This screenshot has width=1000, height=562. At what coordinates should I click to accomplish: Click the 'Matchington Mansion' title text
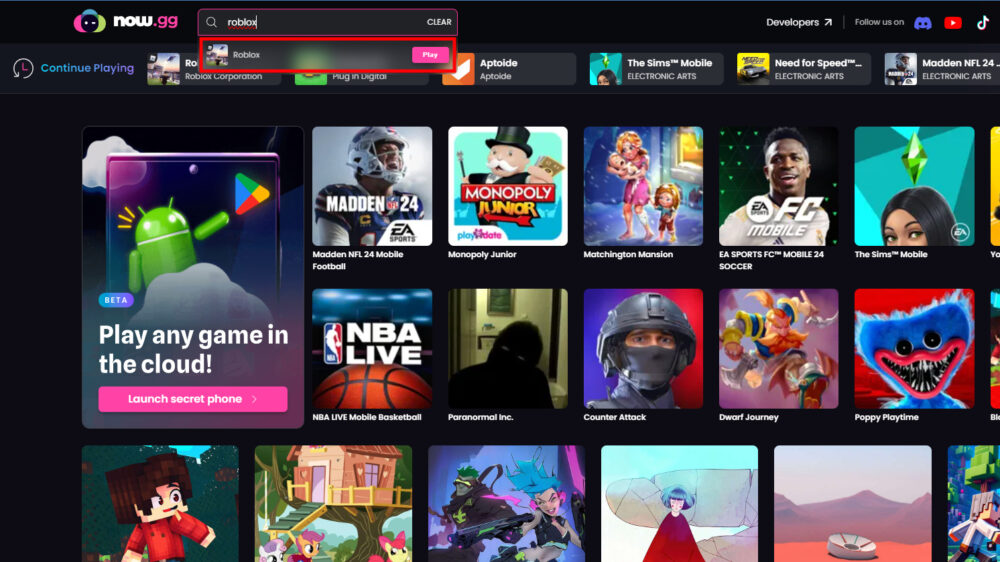pyautogui.click(x=628, y=255)
